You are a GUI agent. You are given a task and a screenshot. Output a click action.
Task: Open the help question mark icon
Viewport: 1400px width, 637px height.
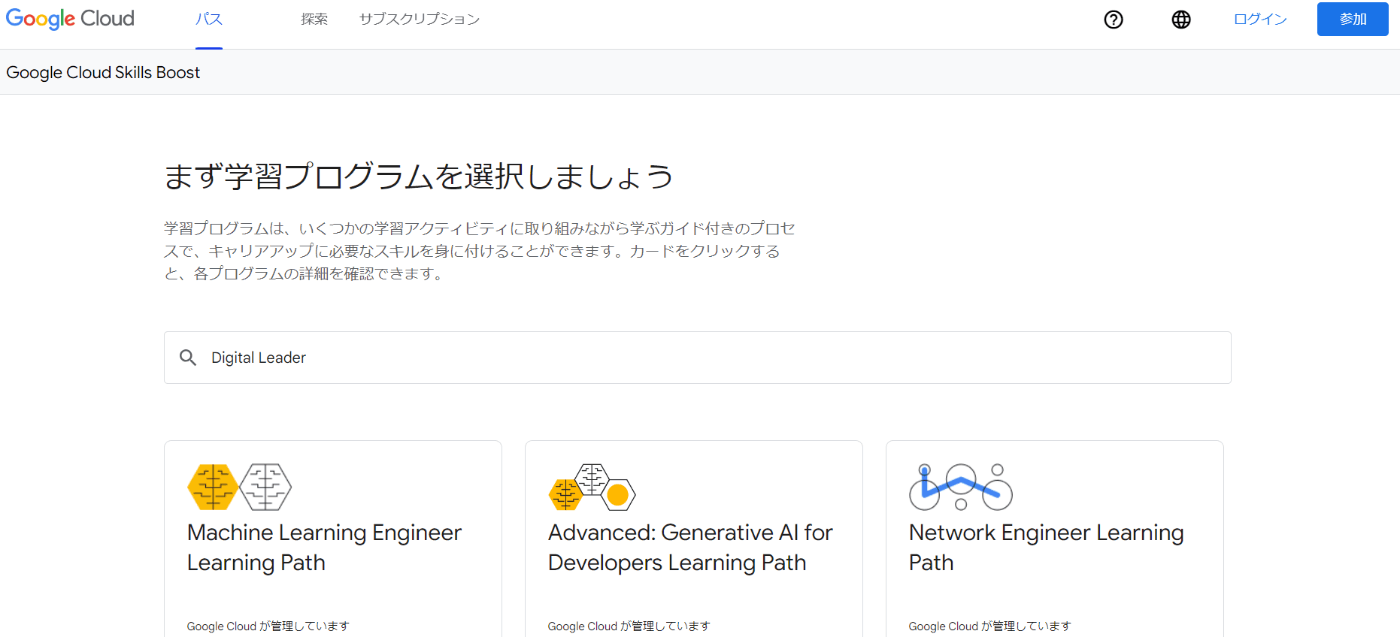1113,19
